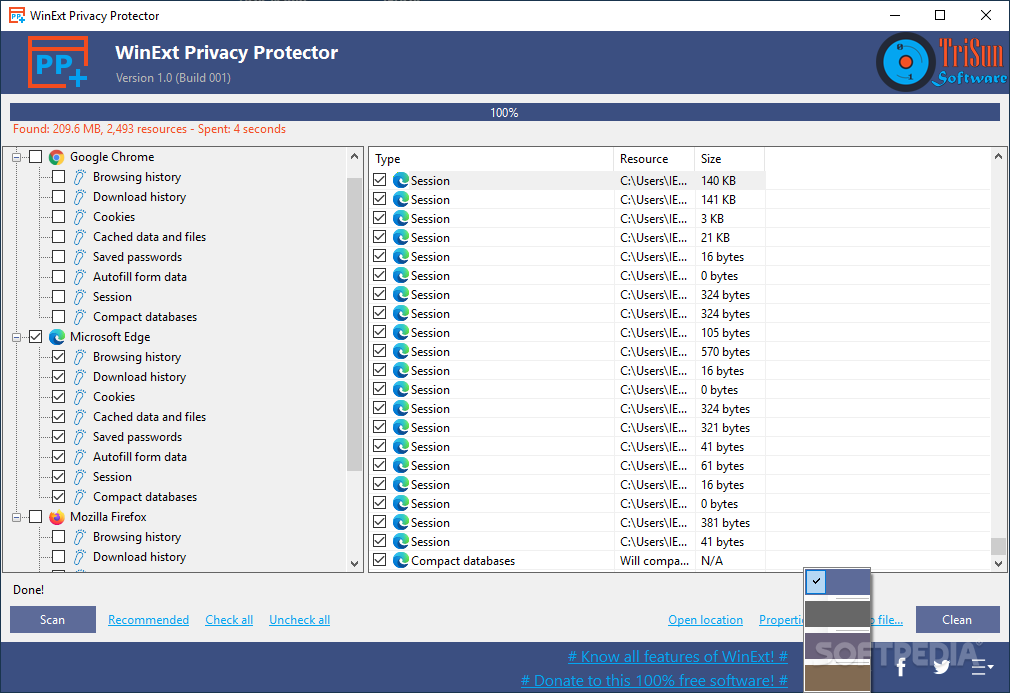
Task: Click Edge icon in the 21 KB Session row
Action: click(401, 238)
